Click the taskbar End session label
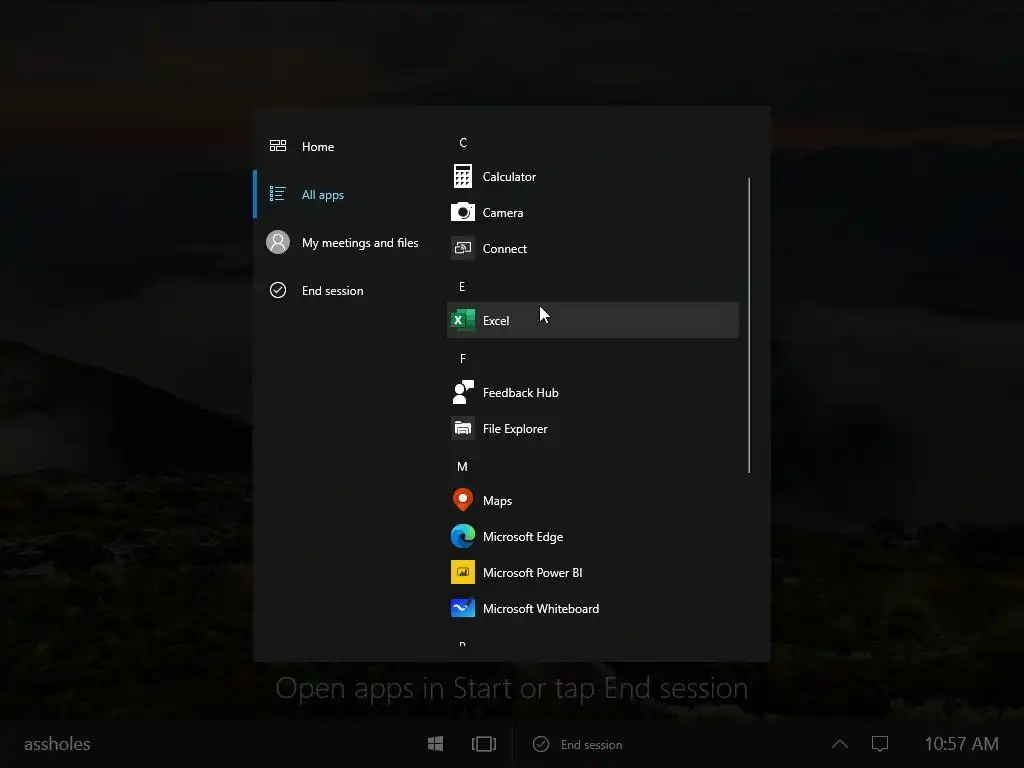The height and width of the screenshot is (768, 1024). 591,744
